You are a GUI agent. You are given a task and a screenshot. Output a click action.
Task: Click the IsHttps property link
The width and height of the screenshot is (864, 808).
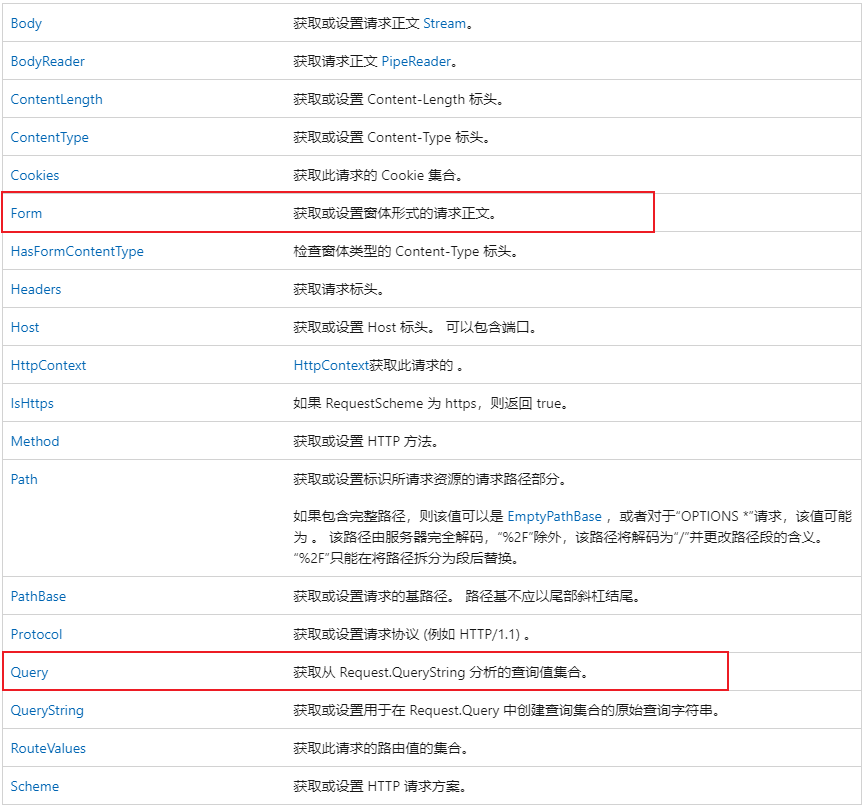32,403
